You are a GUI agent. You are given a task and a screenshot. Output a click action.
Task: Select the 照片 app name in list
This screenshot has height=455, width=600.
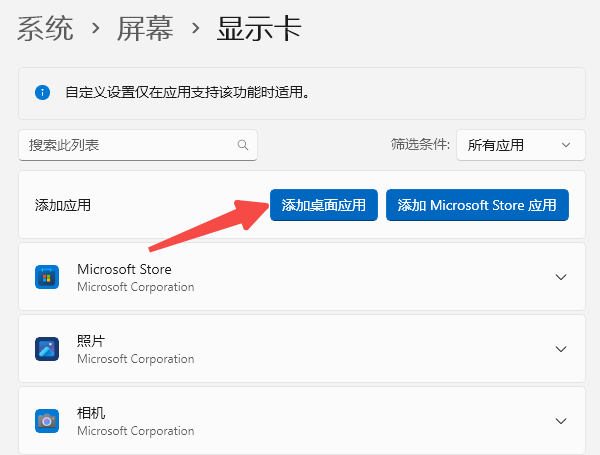(x=91, y=341)
